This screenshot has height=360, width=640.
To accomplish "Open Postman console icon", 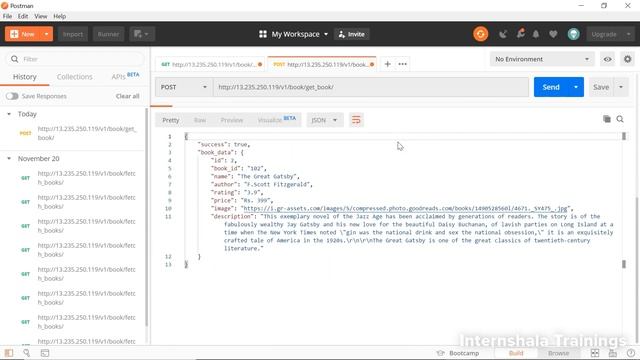I will [x=45, y=353].
